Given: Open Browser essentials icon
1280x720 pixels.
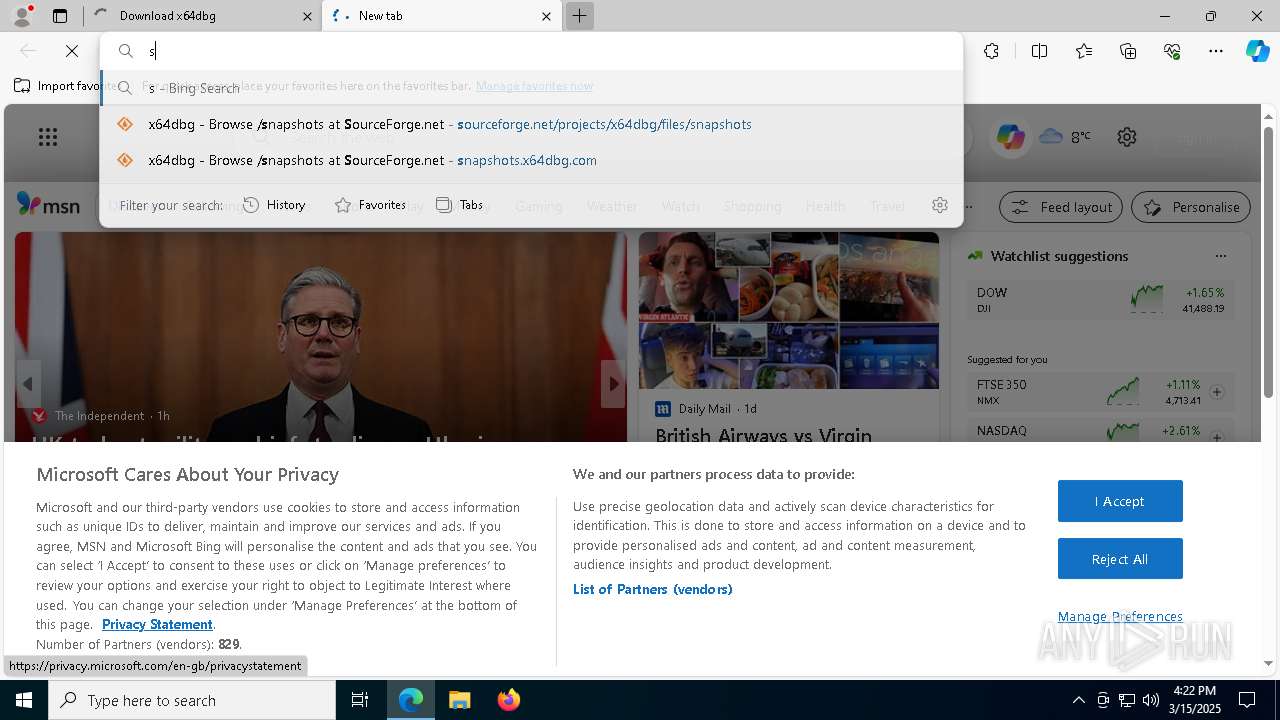Looking at the screenshot, I should click(x=1172, y=51).
